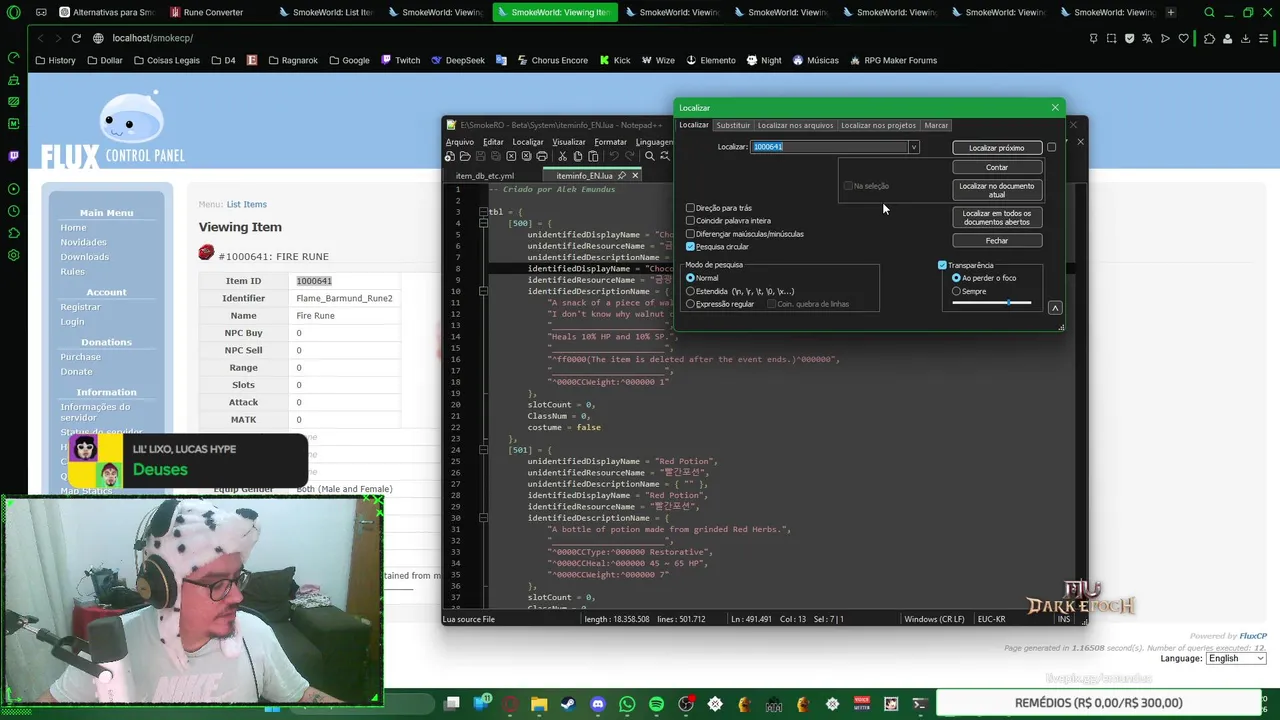Select the 'Normal' search mode radio

690,278
